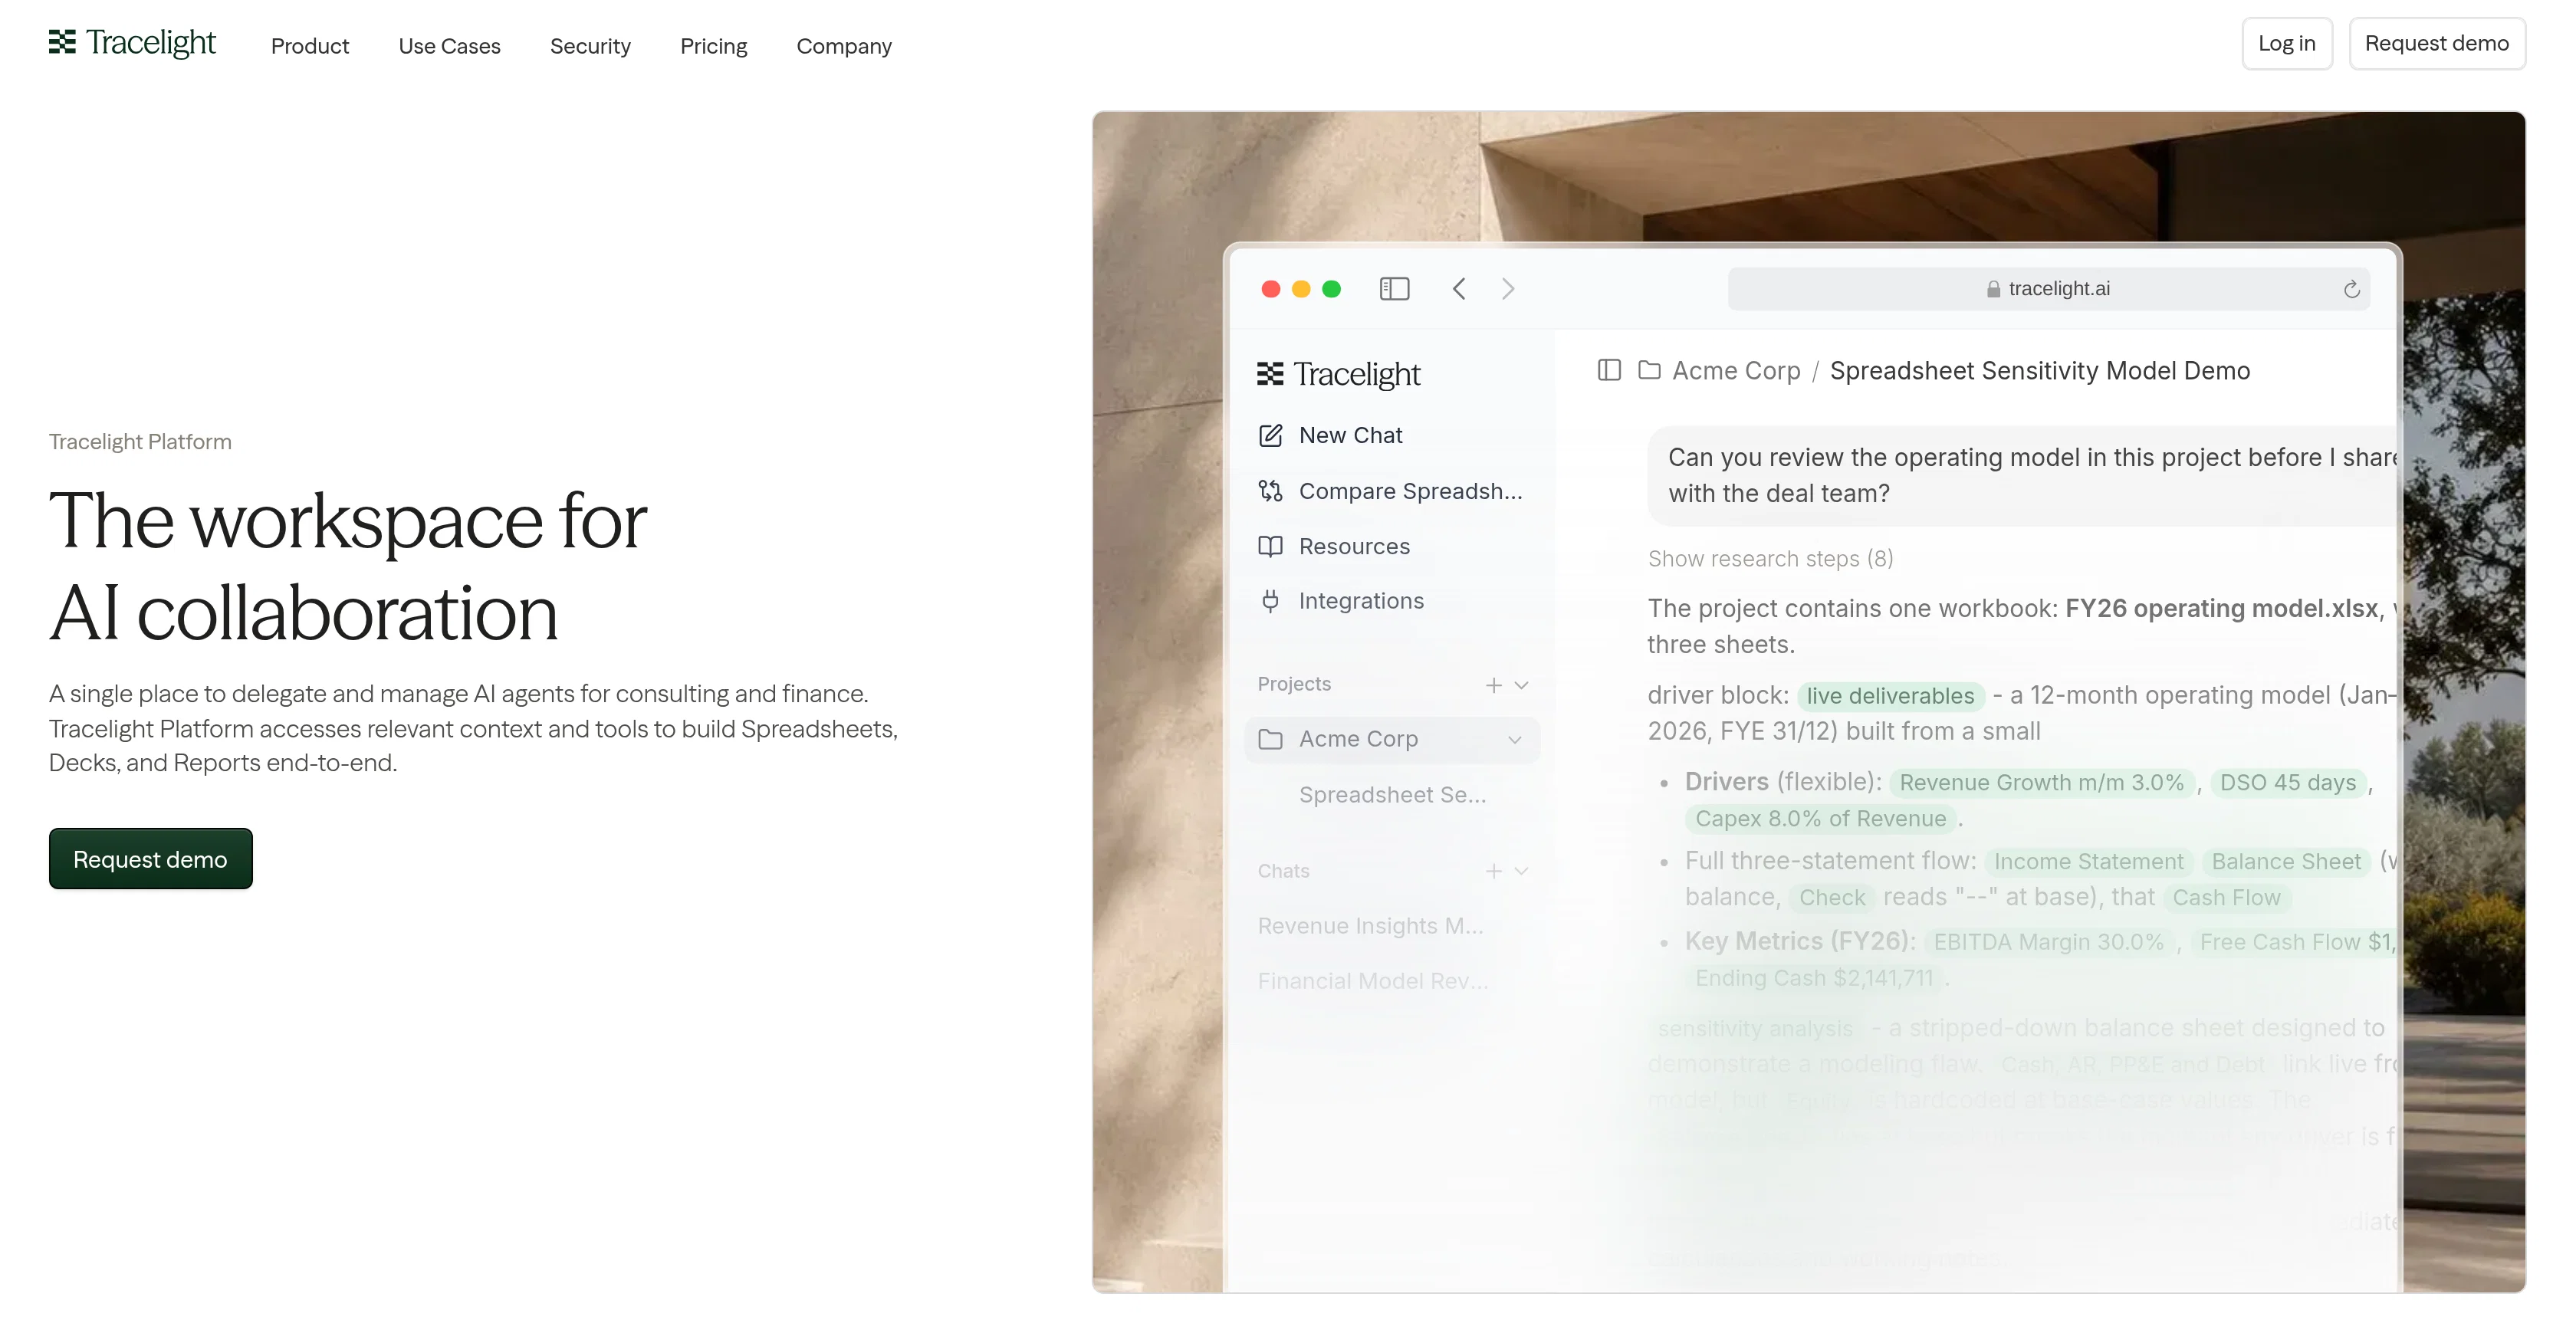Screen dimensions: 2576x1343
Task: Click the Tracelight logo in app sidebar
Action: (x=1338, y=373)
